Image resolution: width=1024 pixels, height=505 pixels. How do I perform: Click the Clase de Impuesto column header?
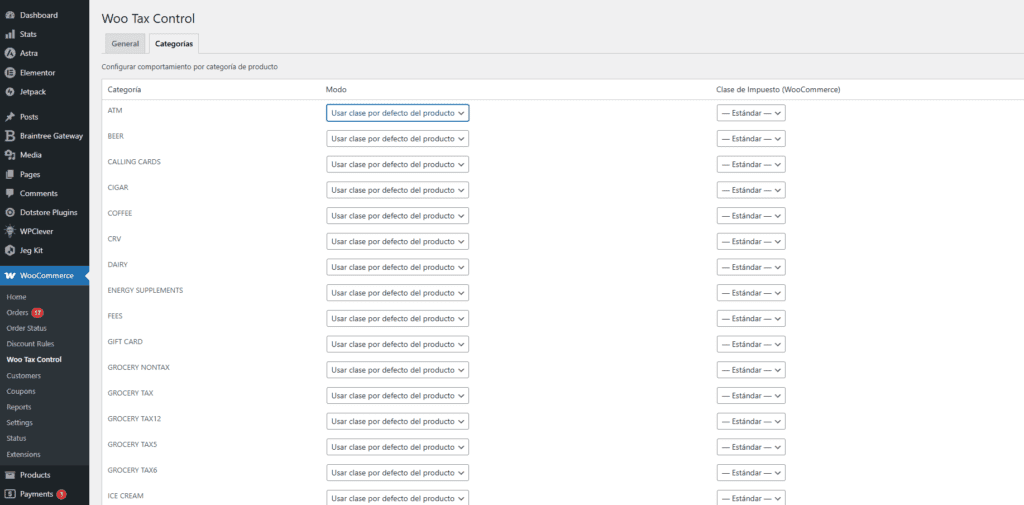pos(778,89)
